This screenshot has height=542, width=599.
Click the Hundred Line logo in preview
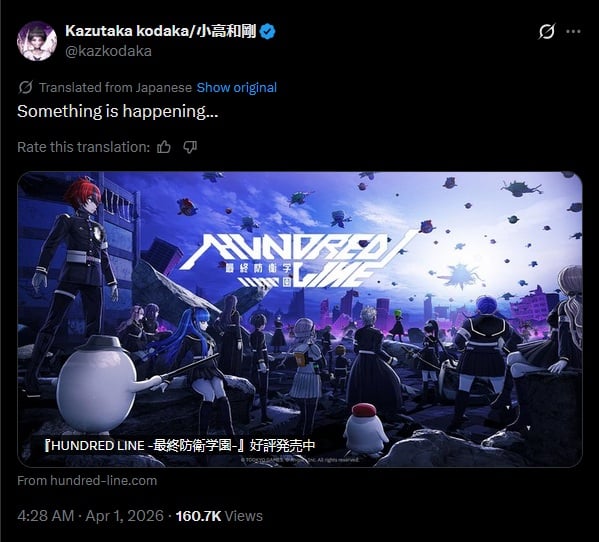click(298, 260)
